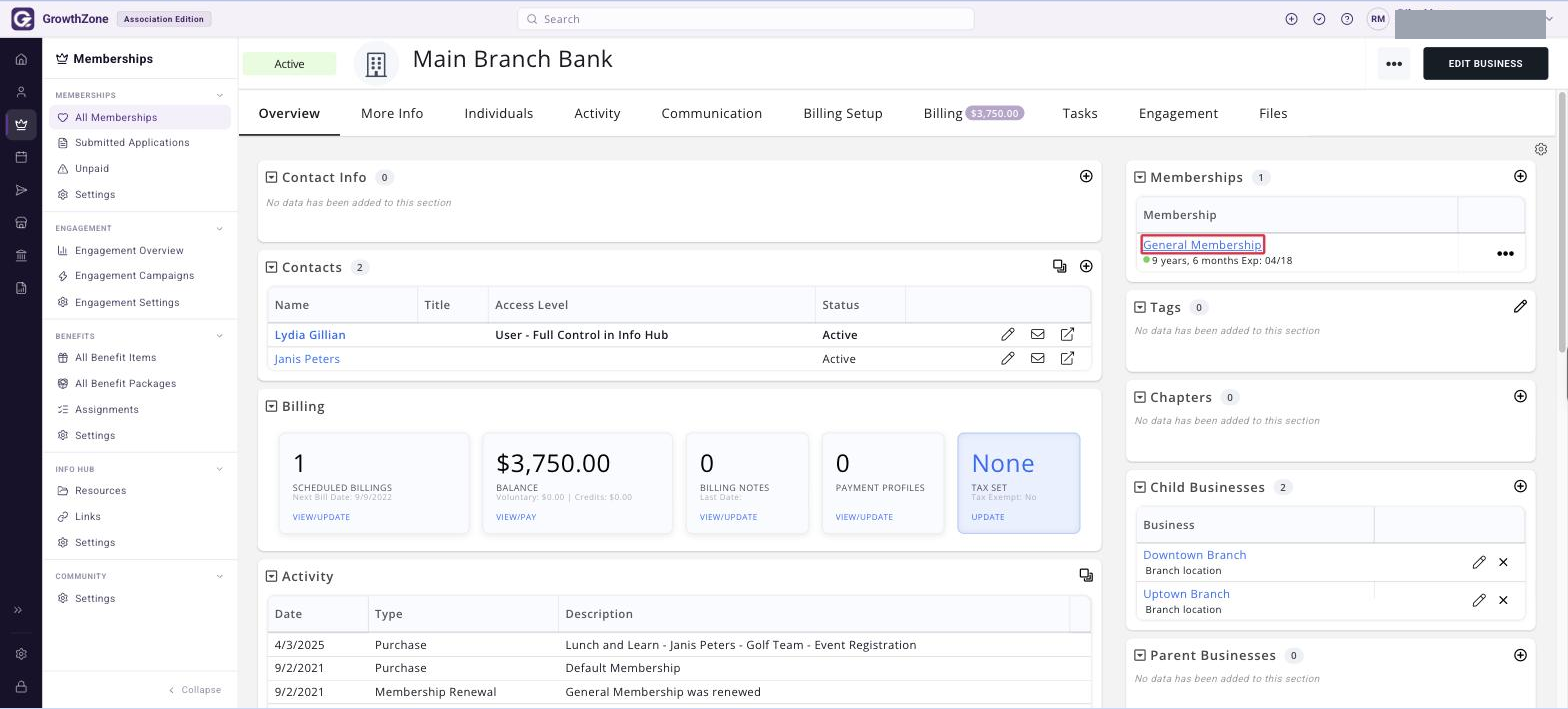Add new Contact Info entry
1568x709 pixels.
click(1086, 177)
